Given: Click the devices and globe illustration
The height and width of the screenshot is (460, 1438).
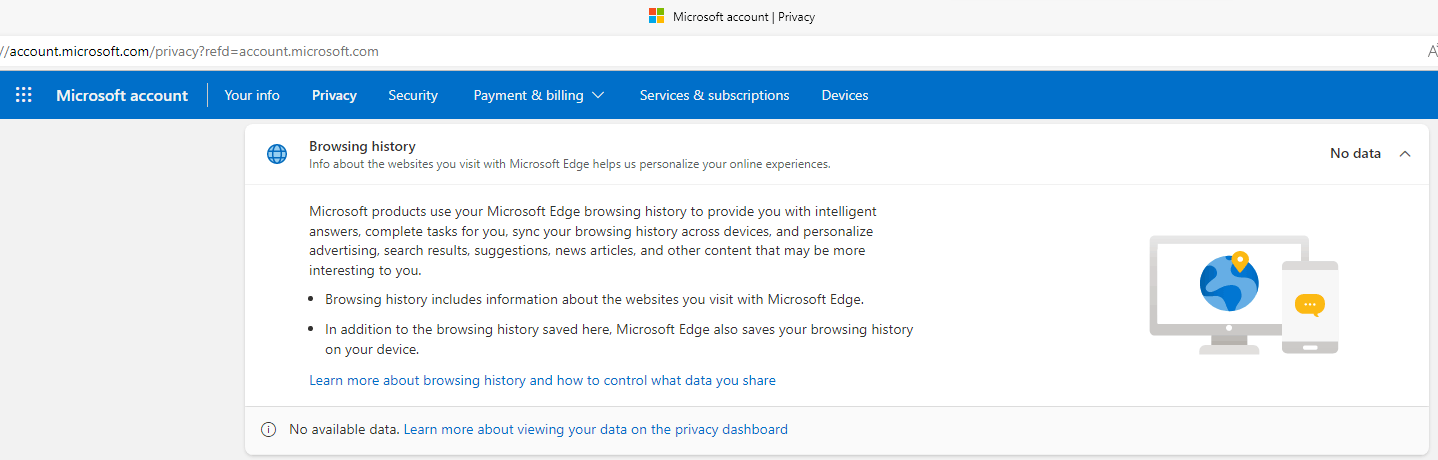Looking at the screenshot, I should coord(1244,294).
